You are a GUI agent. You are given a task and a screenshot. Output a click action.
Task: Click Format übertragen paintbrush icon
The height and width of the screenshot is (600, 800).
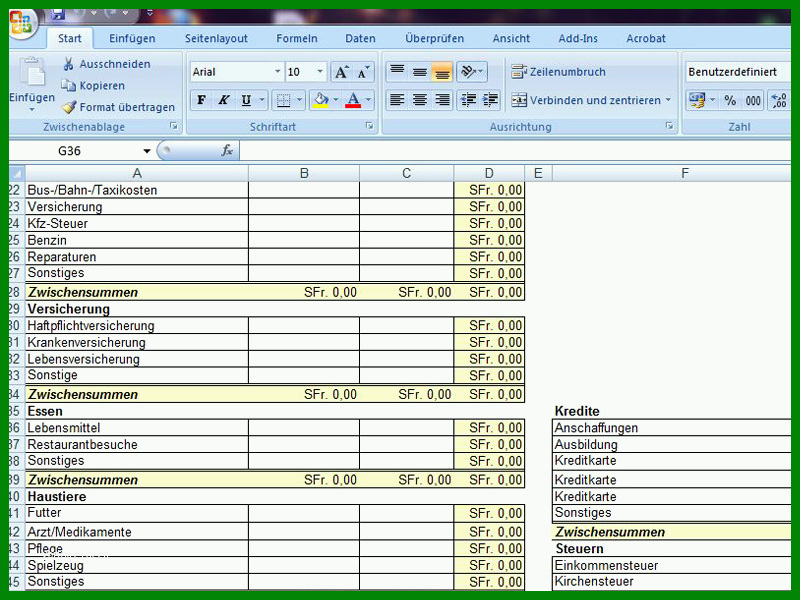tap(69, 107)
